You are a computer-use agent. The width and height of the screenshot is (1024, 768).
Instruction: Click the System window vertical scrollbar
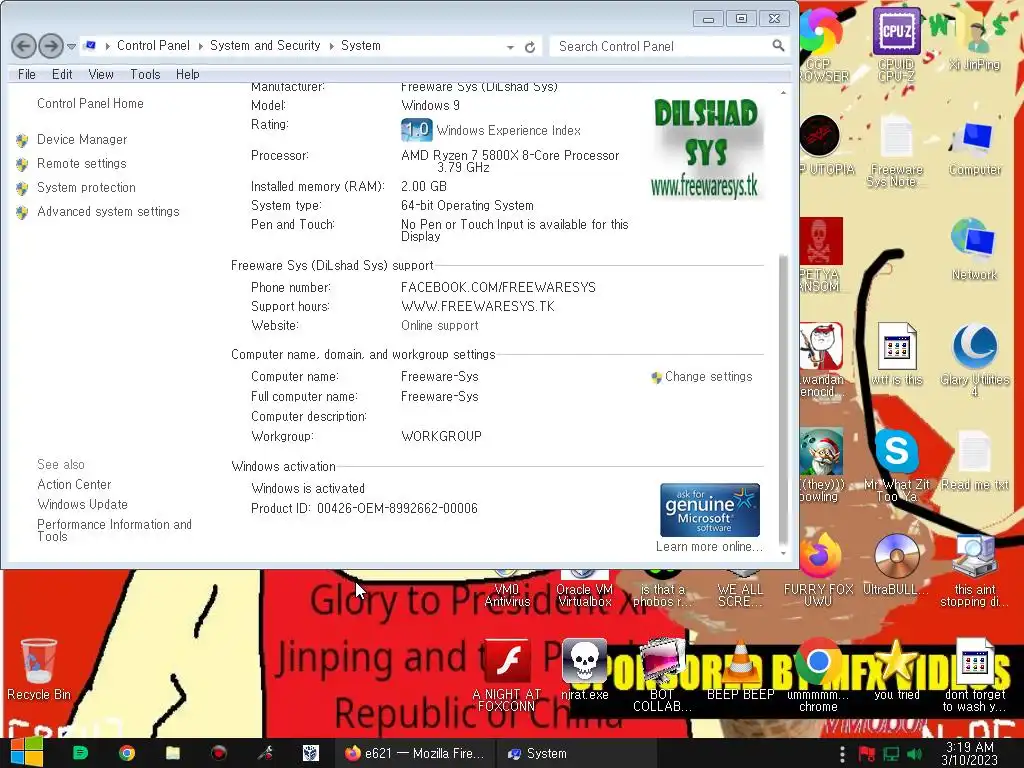pyautogui.click(x=783, y=398)
